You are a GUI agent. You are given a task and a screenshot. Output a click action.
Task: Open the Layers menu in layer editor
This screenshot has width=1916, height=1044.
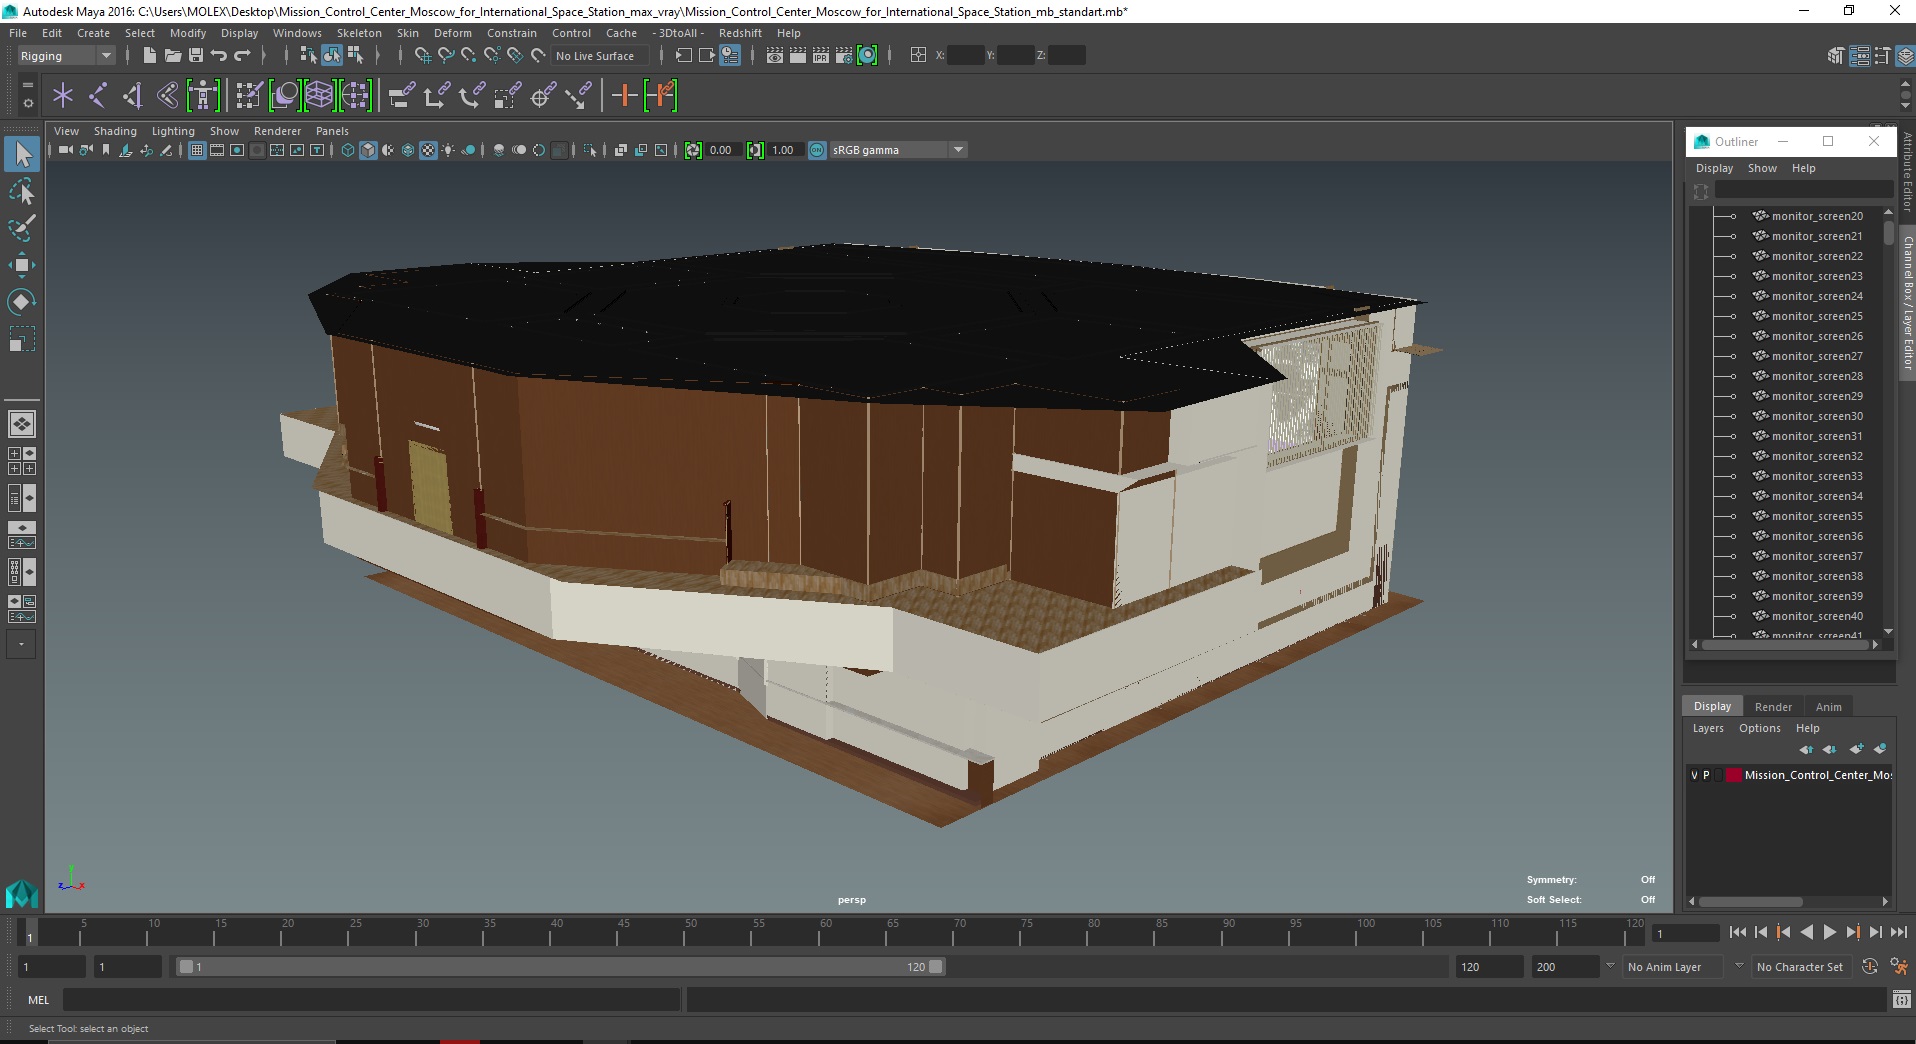point(1708,728)
